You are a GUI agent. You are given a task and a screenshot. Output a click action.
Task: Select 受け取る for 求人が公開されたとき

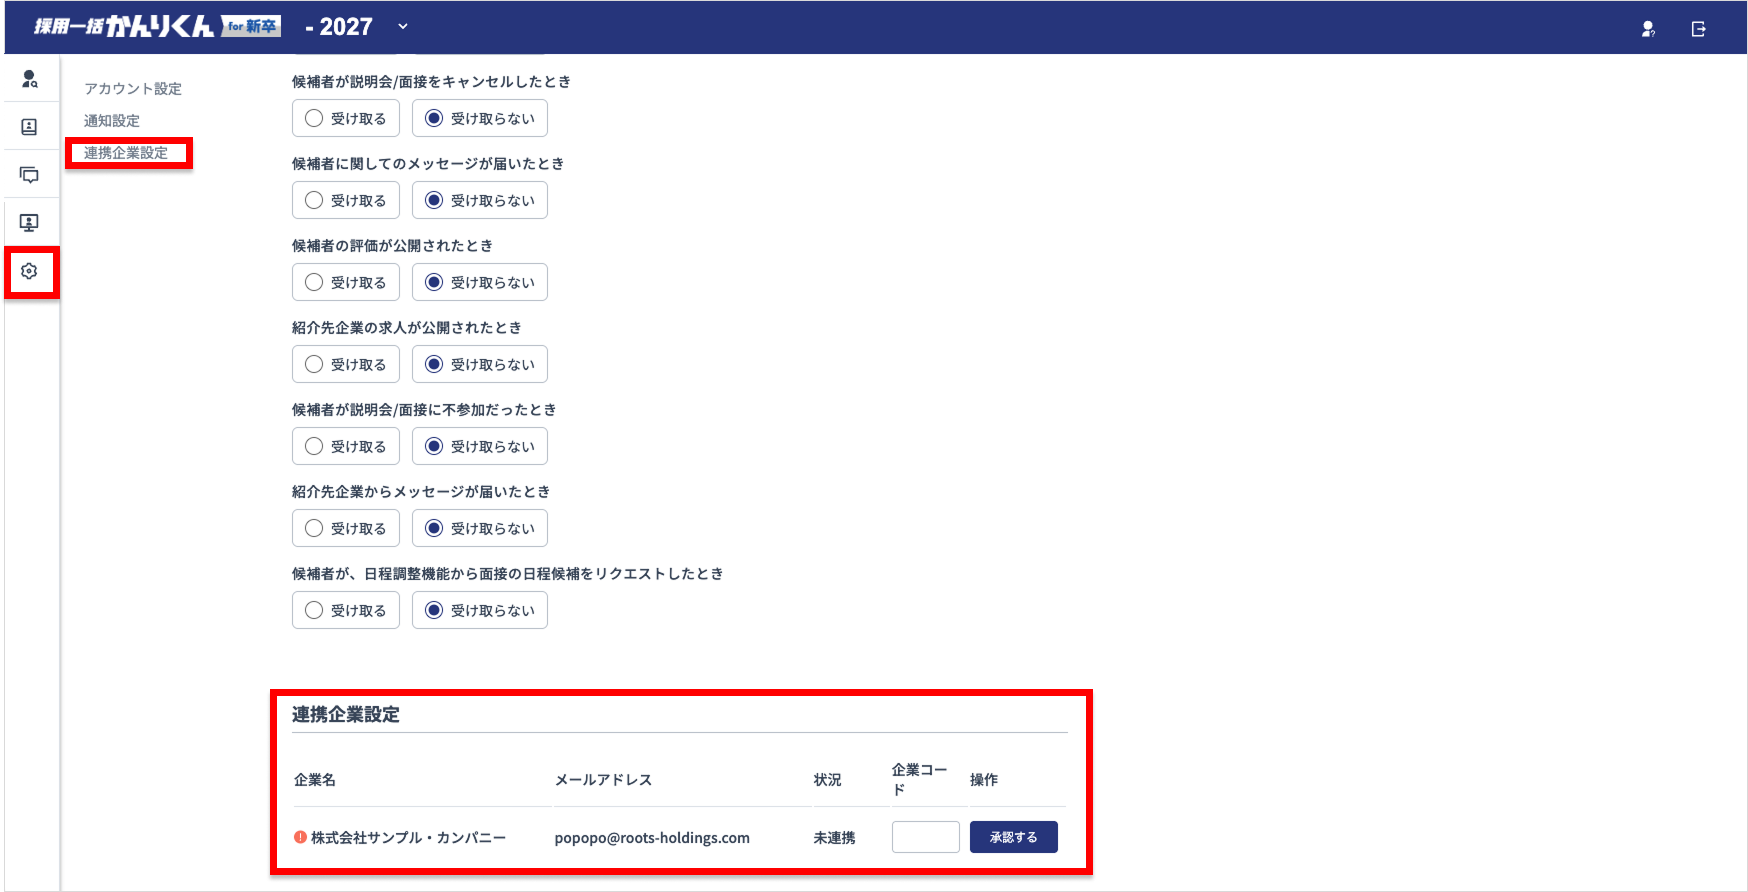click(x=346, y=364)
